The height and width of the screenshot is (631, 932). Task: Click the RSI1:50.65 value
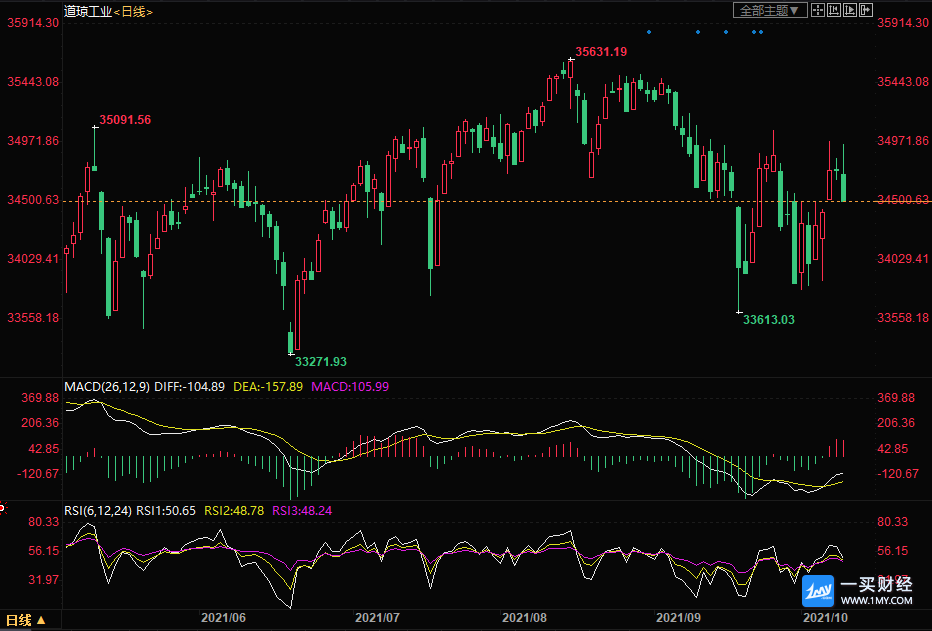(x=166, y=511)
